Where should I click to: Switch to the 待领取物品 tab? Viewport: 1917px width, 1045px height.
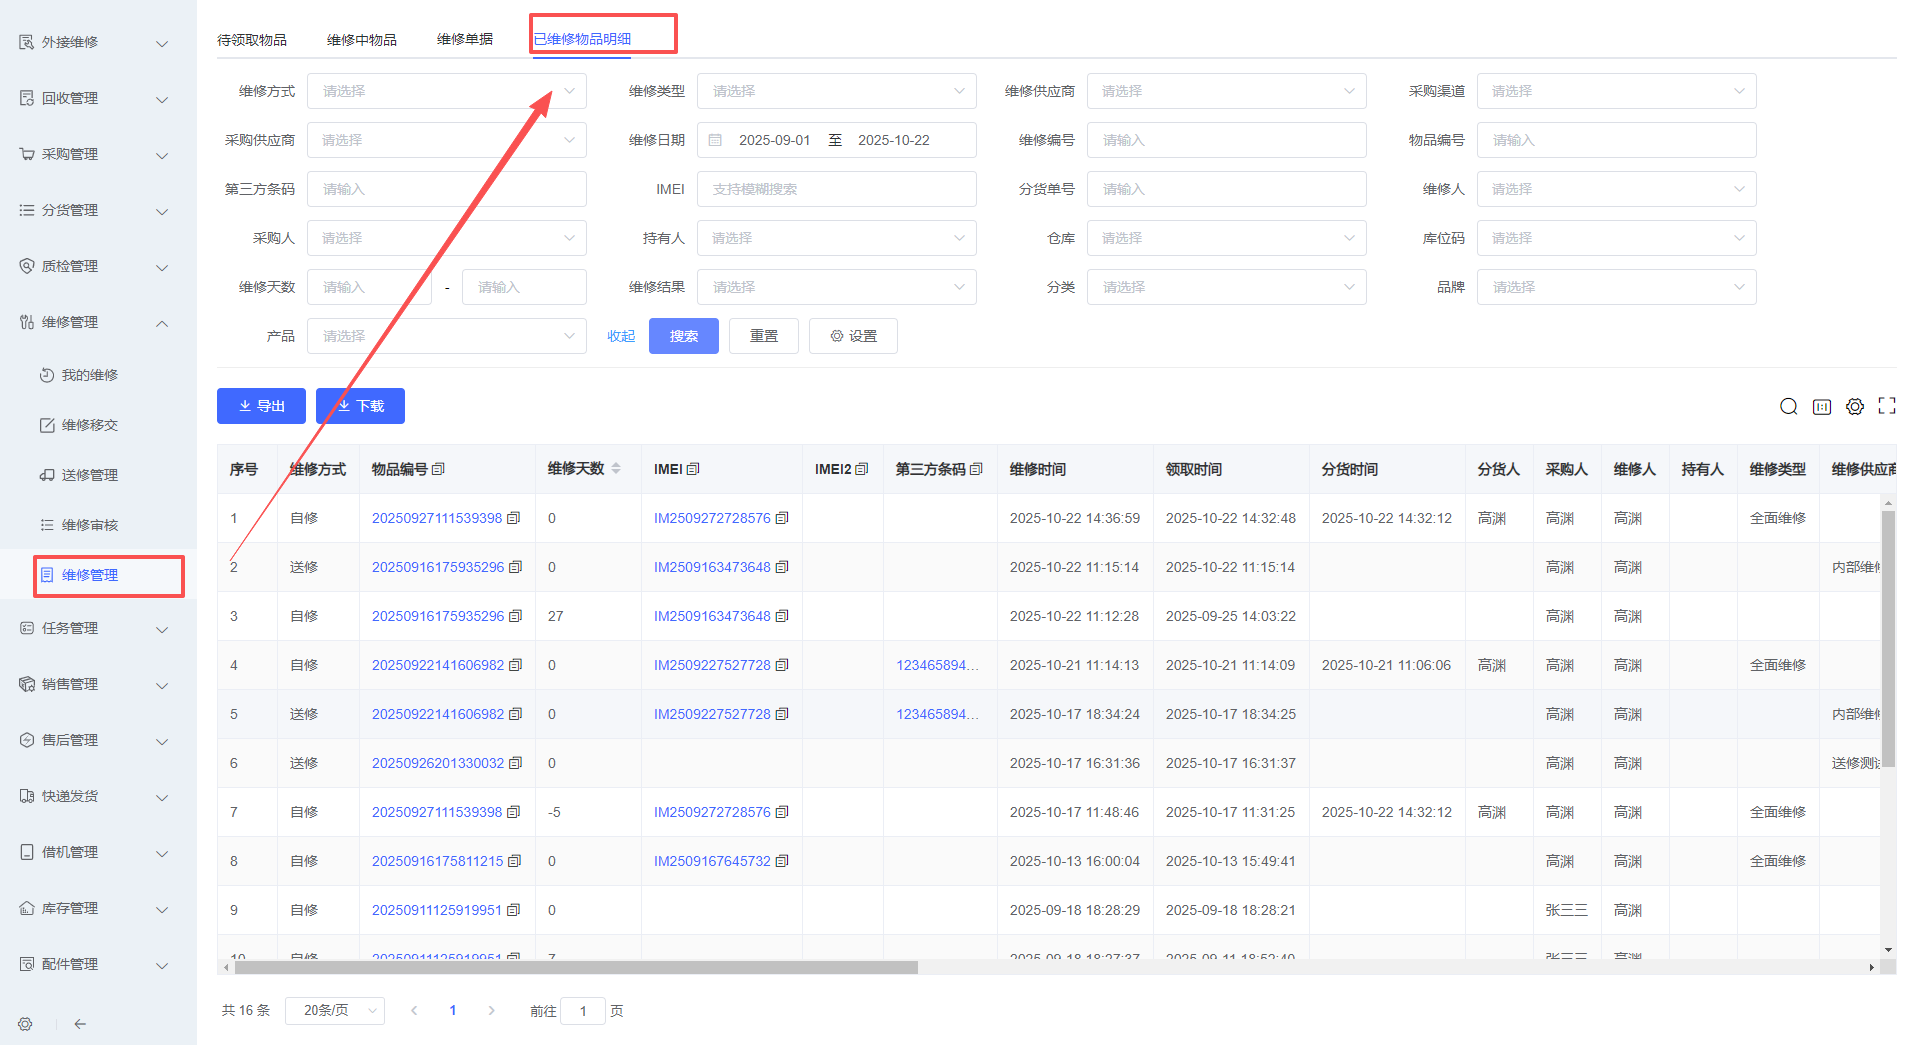(x=252, y=40)
